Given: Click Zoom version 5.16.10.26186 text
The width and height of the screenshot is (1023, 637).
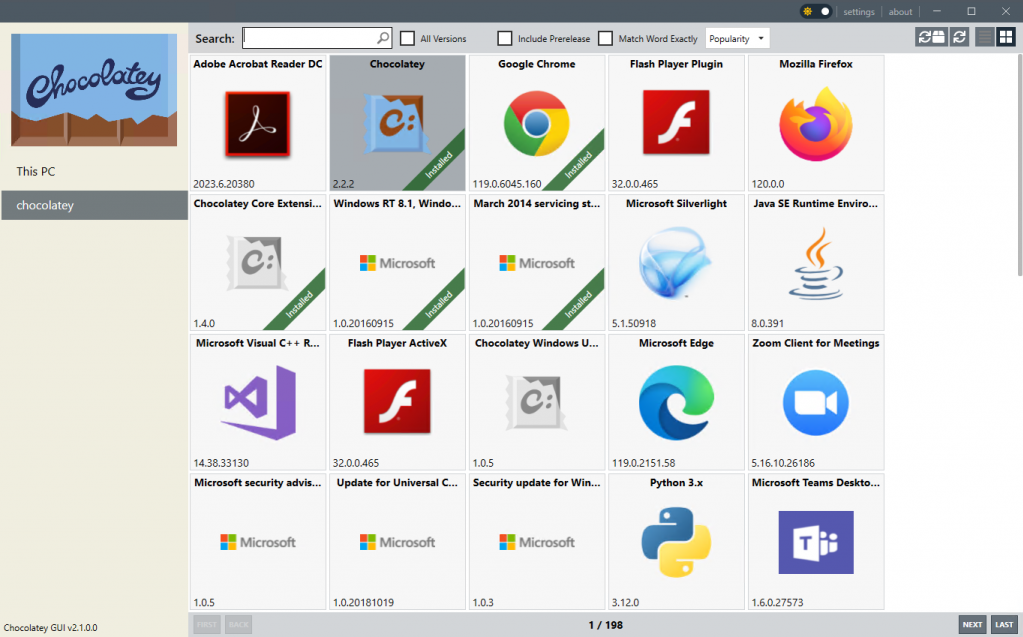Looking at the screenshot, I should 783,463.
